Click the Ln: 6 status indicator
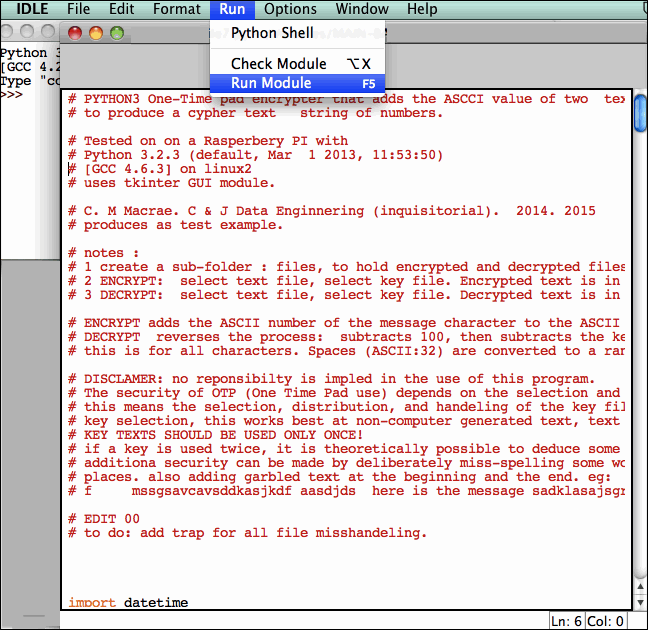The height and width of the screenshot is (630, 648). pos(566,621)
